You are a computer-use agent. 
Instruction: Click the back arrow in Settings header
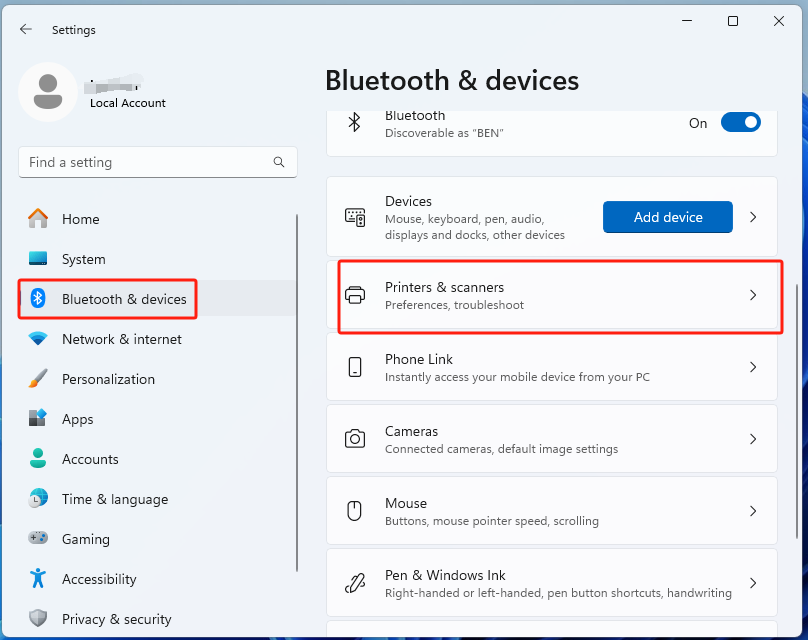(26, 29)
